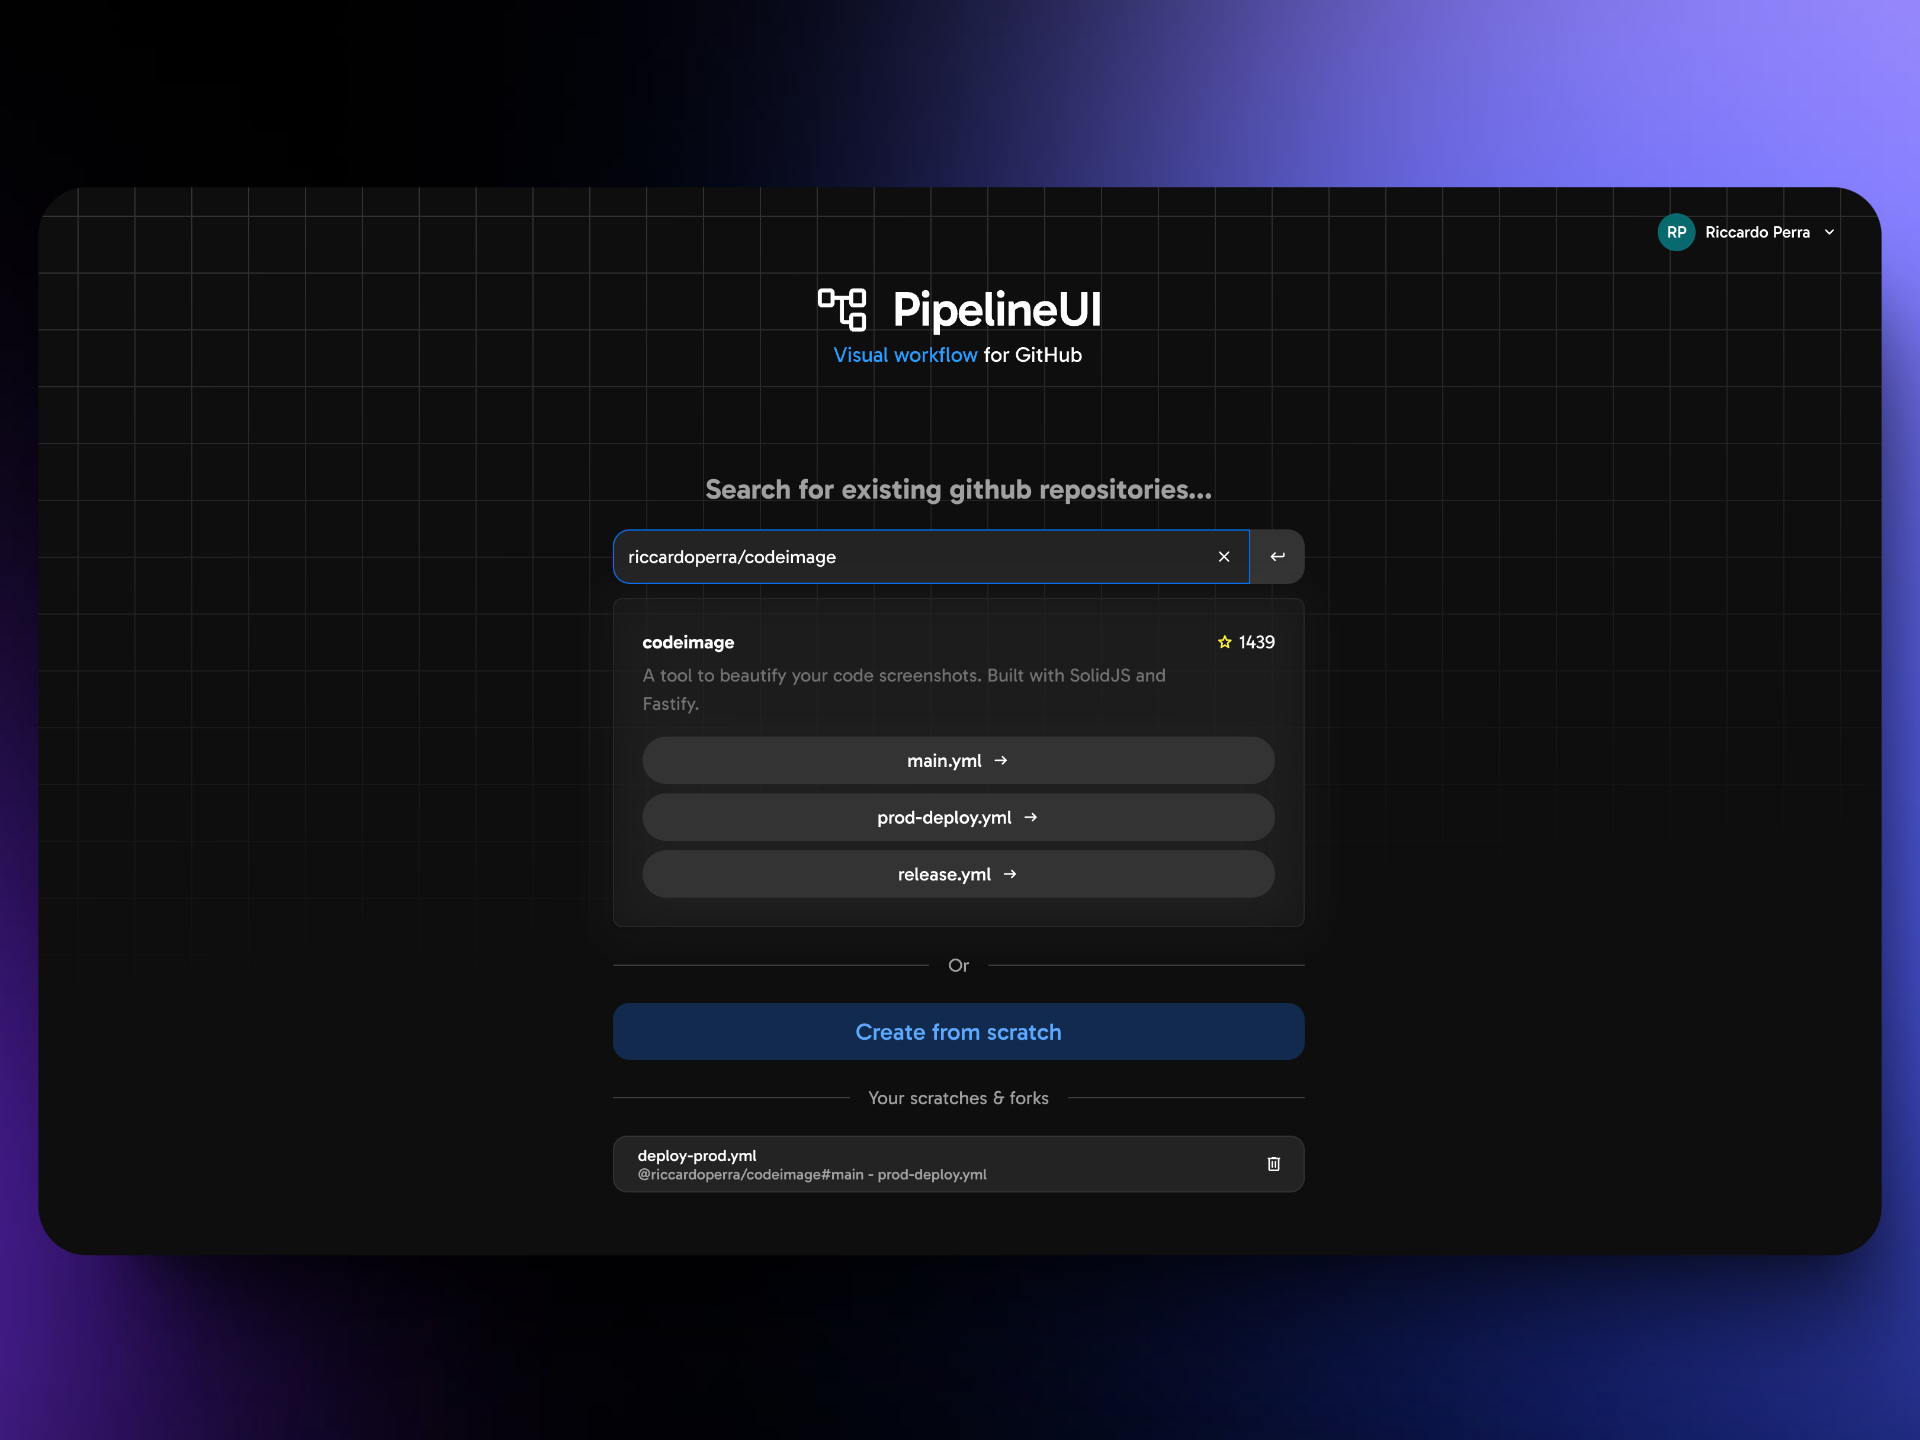Open the release.yml workflow

pos(958,875)
